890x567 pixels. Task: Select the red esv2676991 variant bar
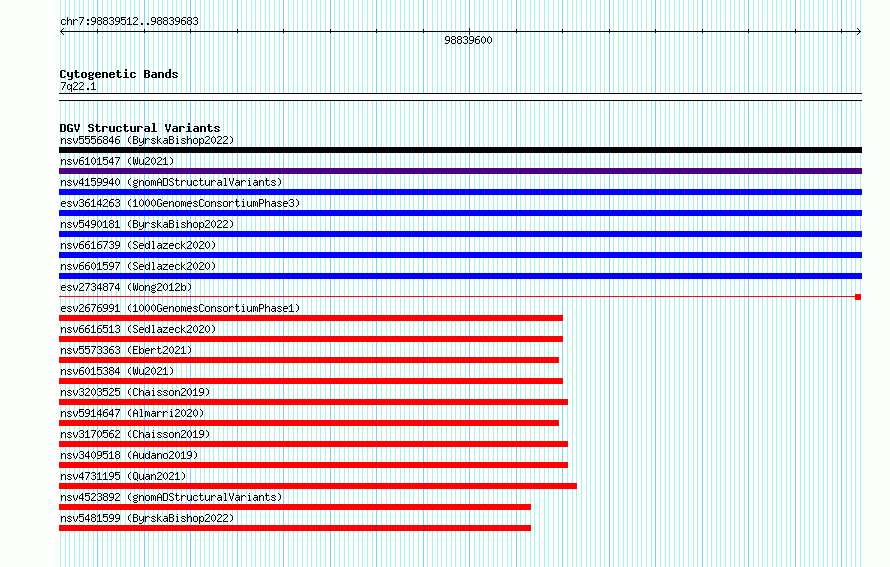coord(311,318)
